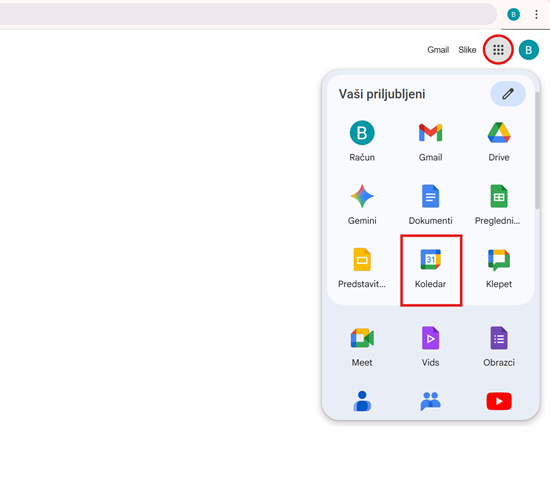
Task: Open account menu via large B avatar
Action: click(529, 50)
